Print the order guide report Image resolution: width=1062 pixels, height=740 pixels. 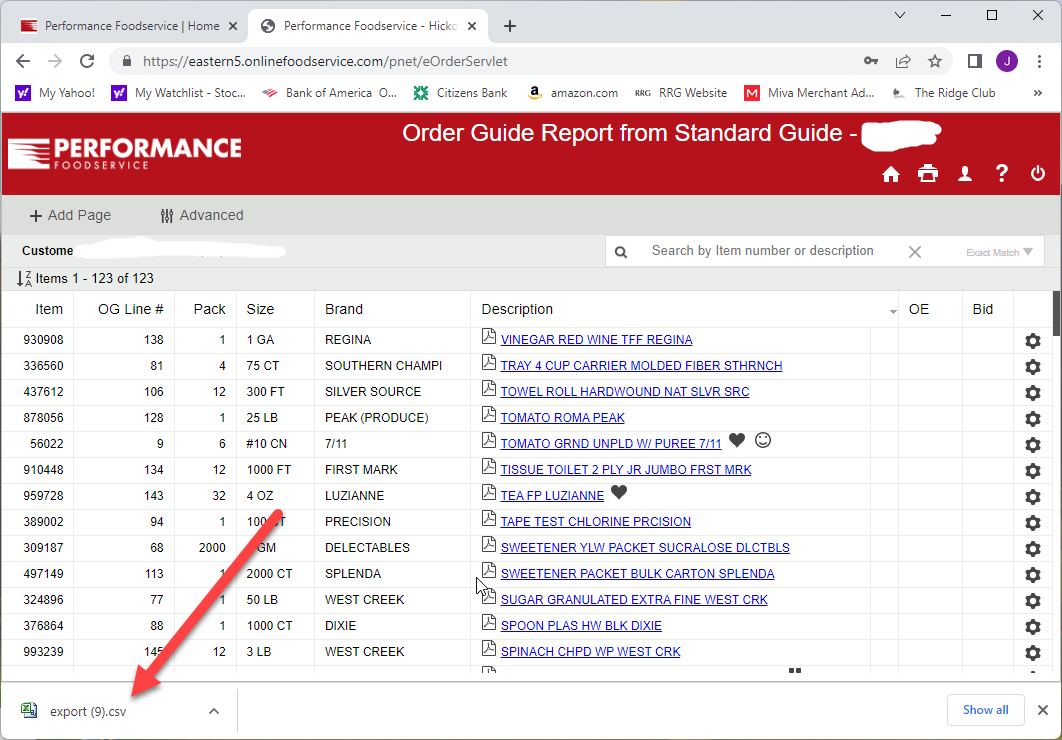pos(928,174)
